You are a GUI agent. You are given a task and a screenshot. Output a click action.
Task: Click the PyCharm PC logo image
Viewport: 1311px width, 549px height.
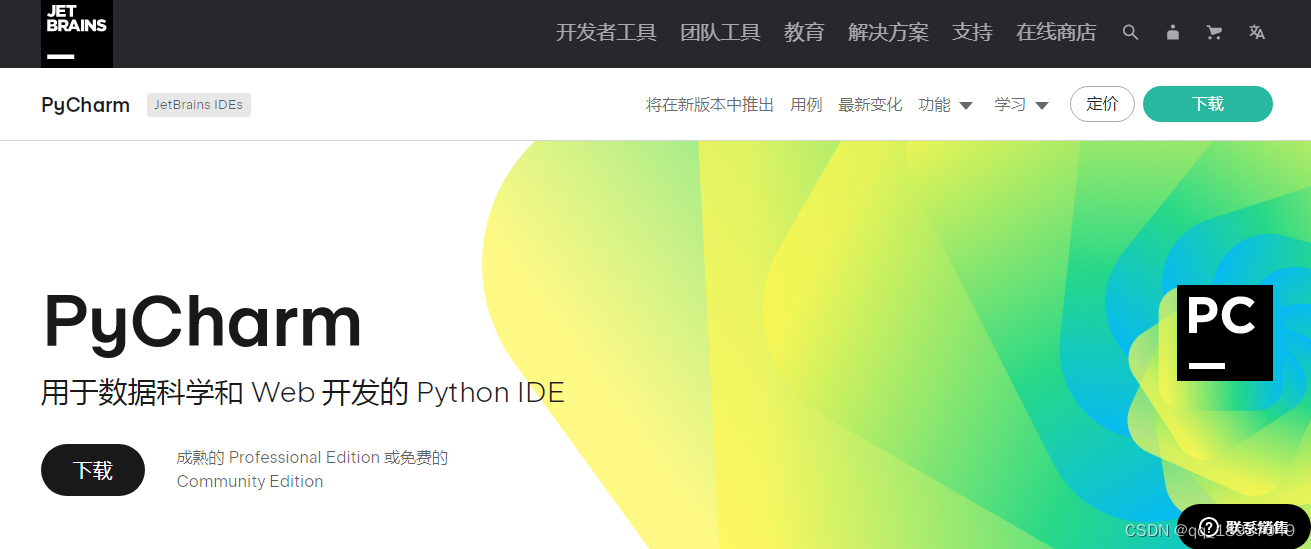pos(1225,333)
